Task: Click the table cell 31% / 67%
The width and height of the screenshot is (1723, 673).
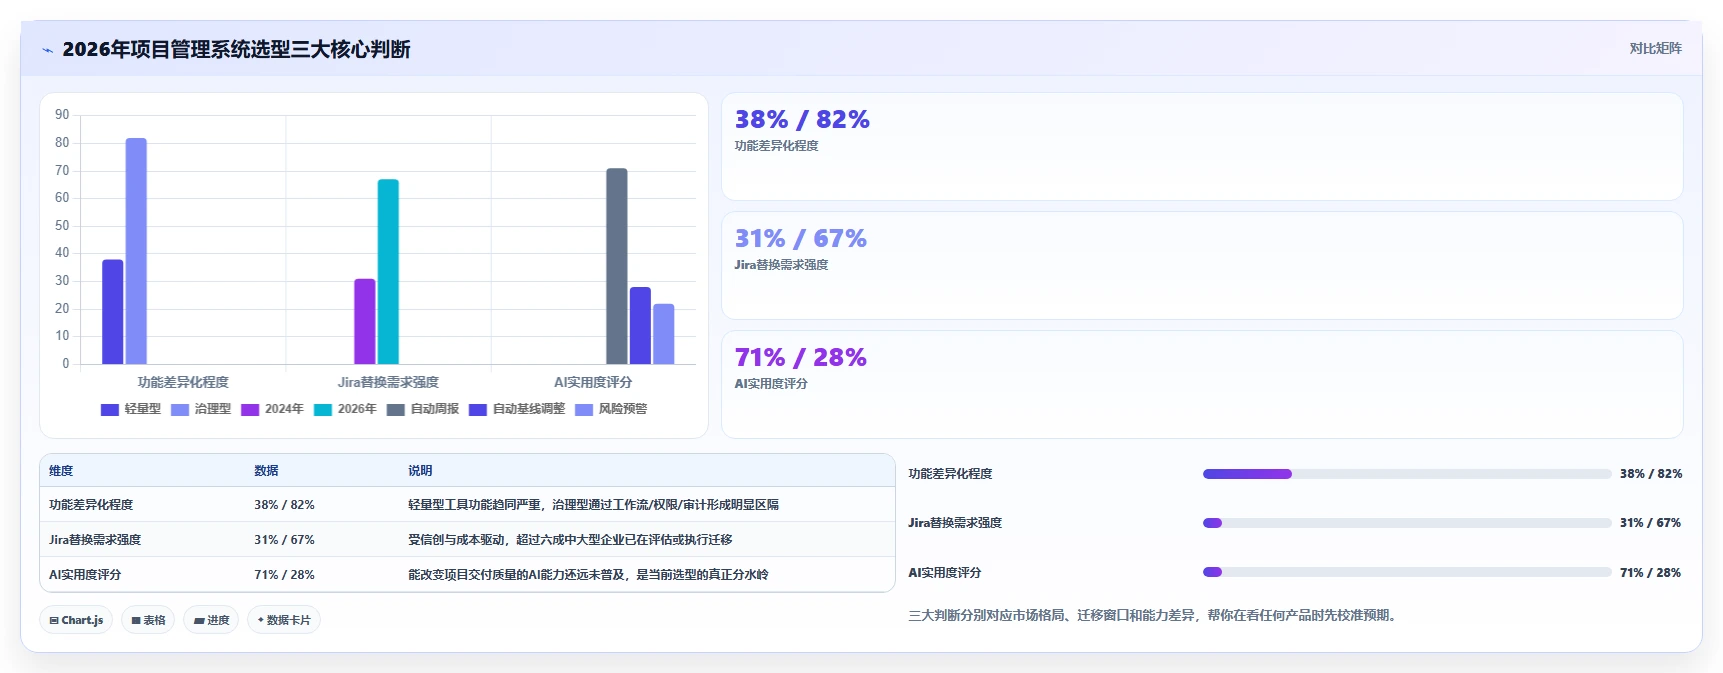Action: 284,540
